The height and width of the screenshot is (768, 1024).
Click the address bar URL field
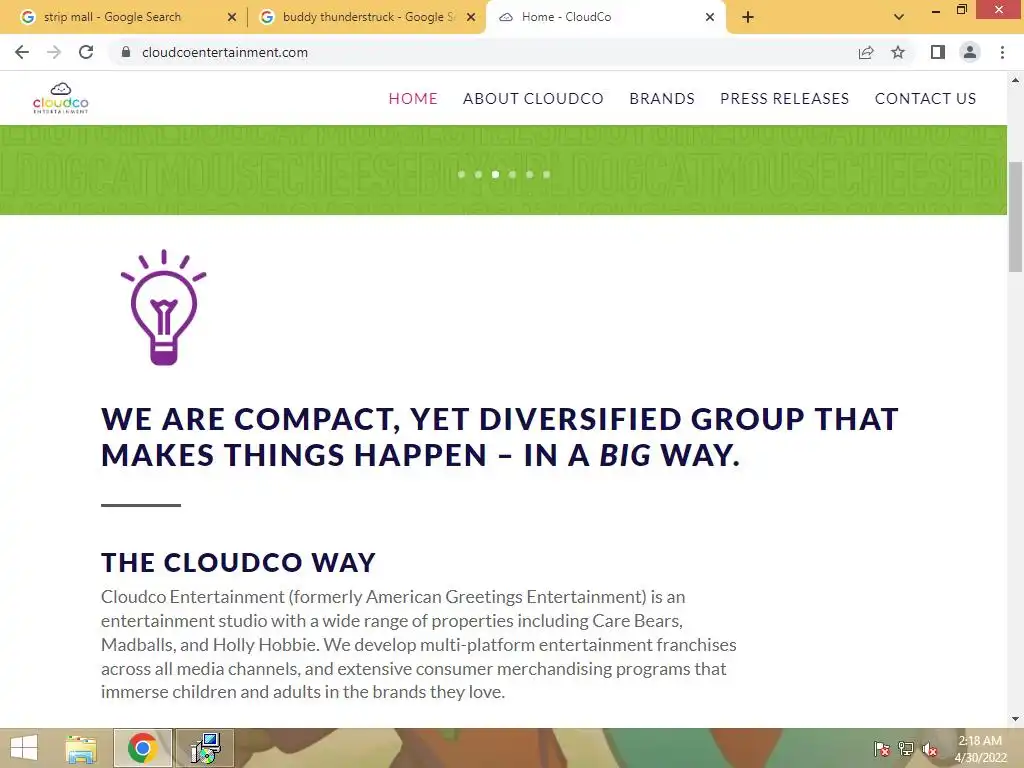483,52
